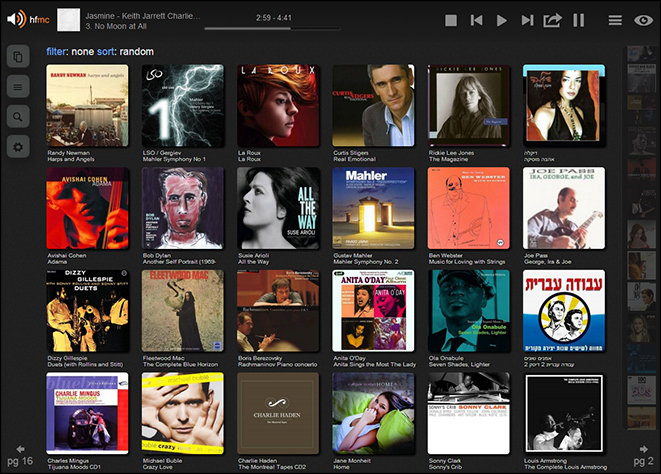Skip to the previous track
661x474 pixels.
(x=476, y=20)
